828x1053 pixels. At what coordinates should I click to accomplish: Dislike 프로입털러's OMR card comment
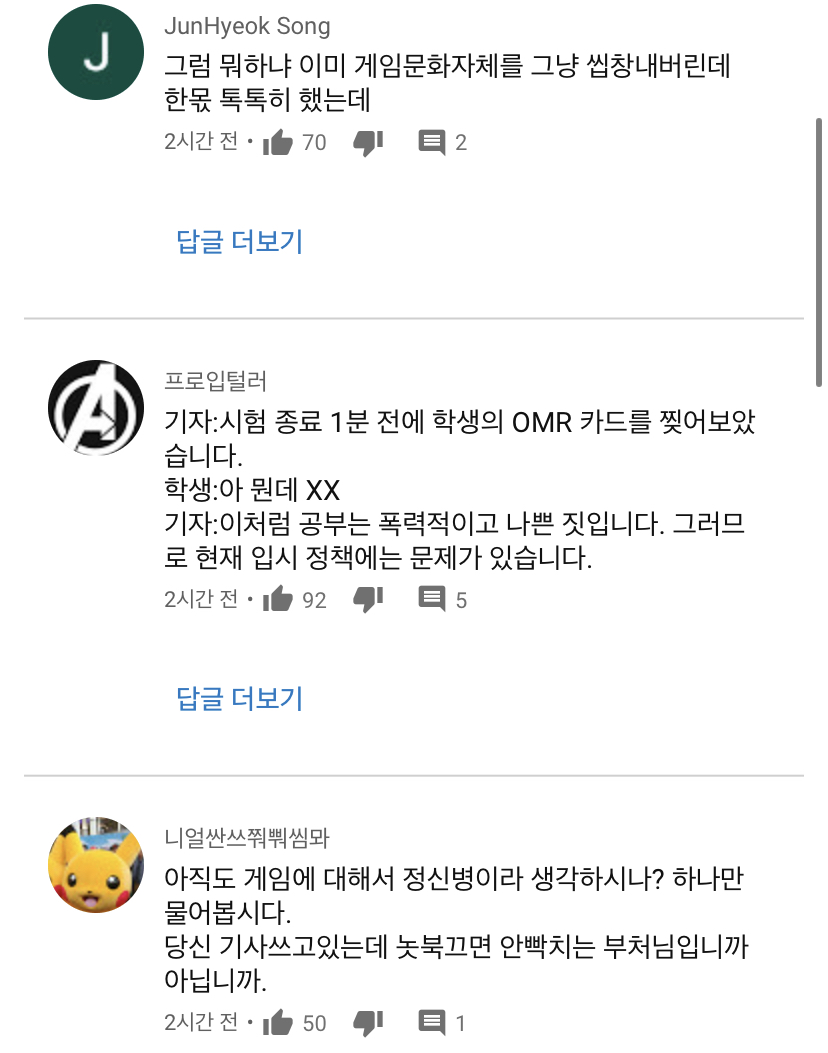(x=368, y=600)
